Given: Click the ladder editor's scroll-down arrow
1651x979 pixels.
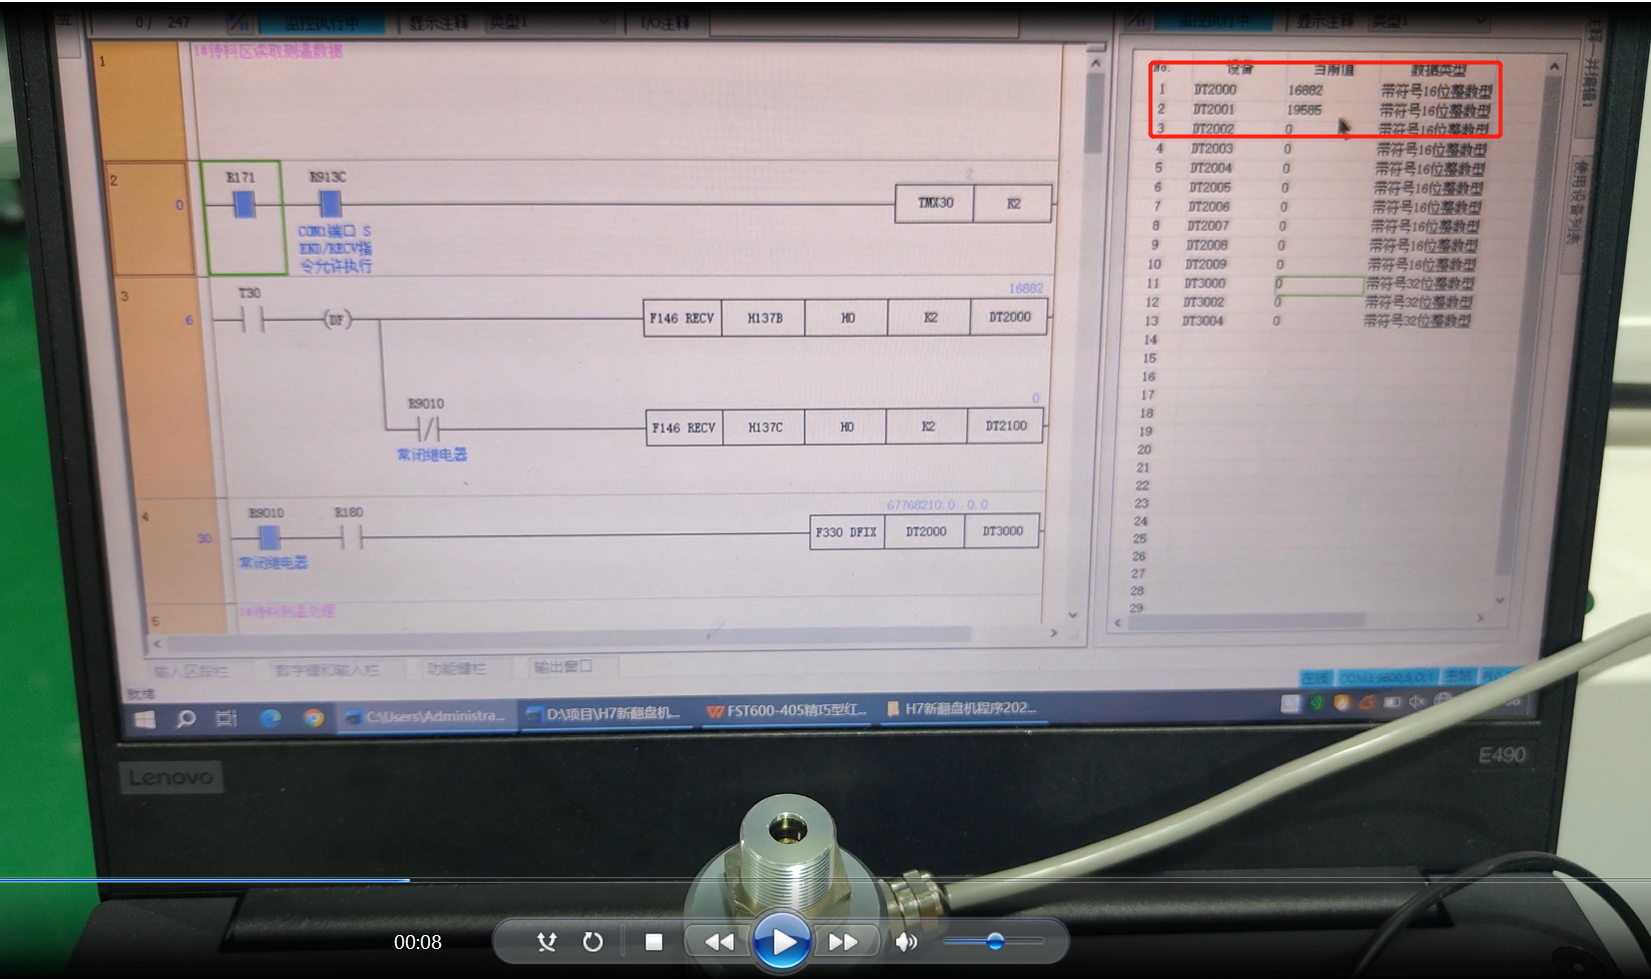Looking at the screenshot, I should [x=1073, y=615].
